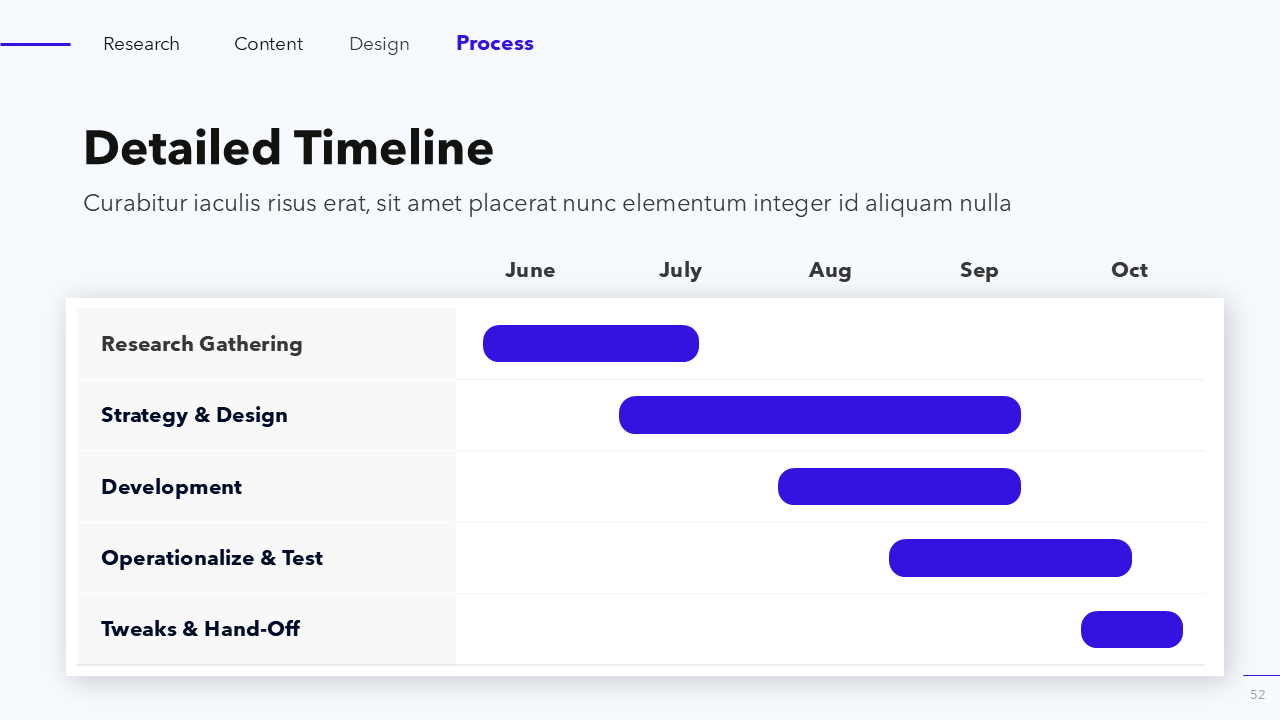Select the Strategy & Design Gantt bar
This screenshot has height=720, width=1280.
click(x=820, y=415)
